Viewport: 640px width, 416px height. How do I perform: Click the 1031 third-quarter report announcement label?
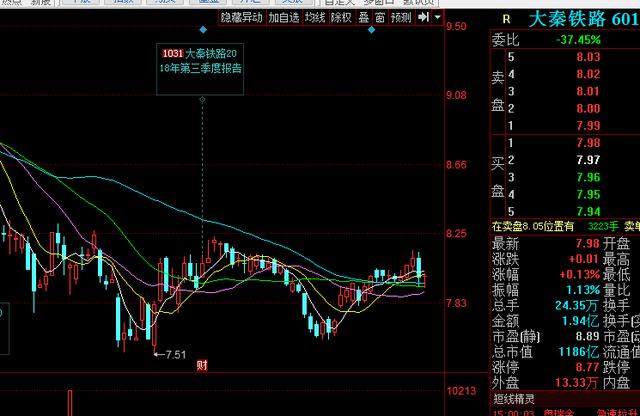(x=201, y=60)
